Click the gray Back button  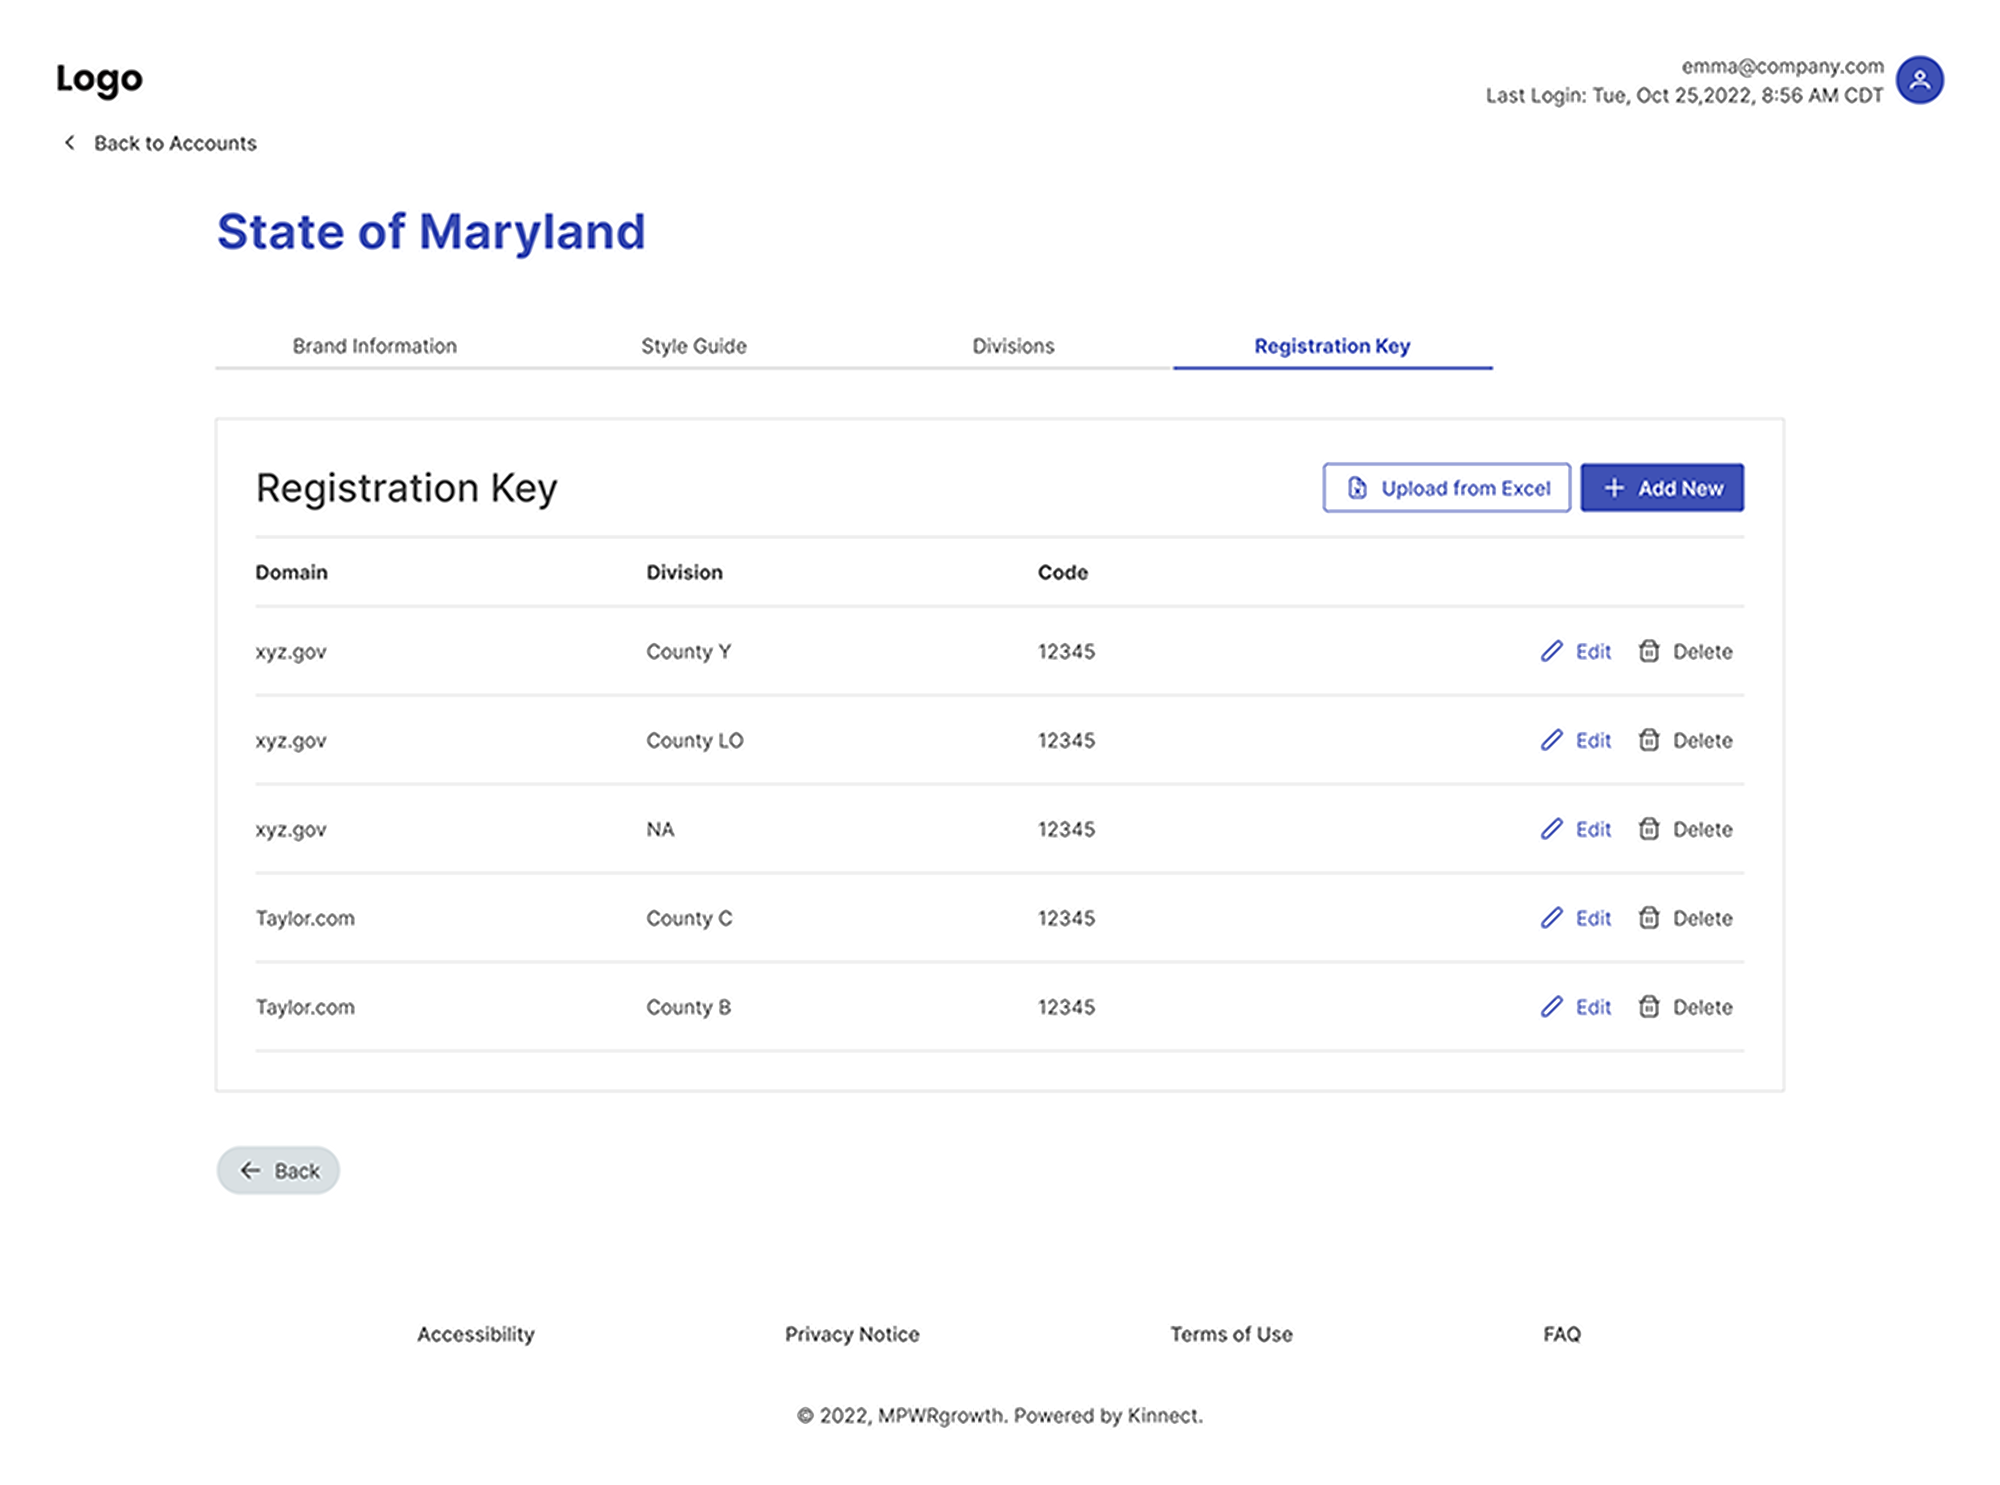pos(278,1170)
